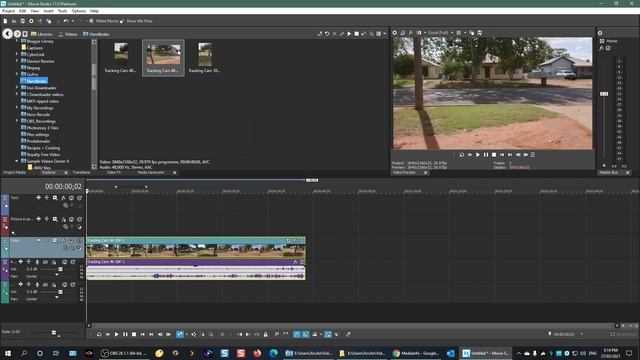Go forward in the Explorer navigation

pyautogui.click(x=17, y=34)
